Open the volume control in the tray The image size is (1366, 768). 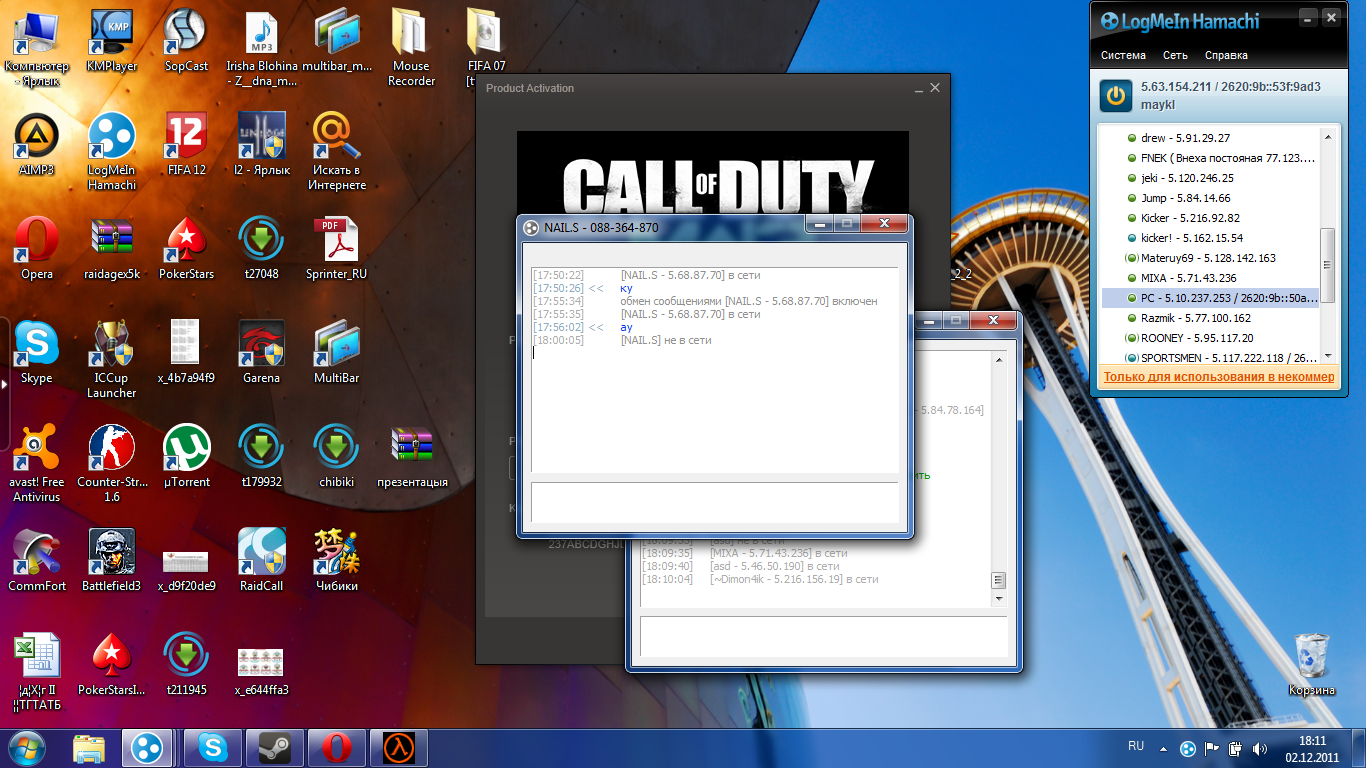point(1261,747)
